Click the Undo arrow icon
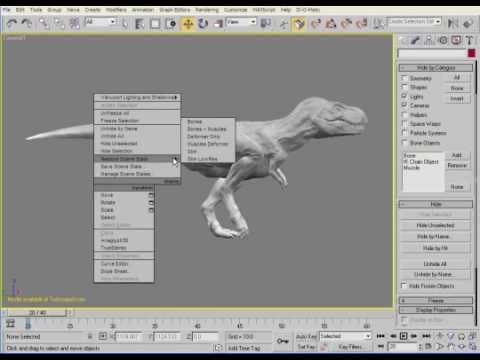Image resolution: width=480 pixels, height=360 pixels. coord(12,23)
